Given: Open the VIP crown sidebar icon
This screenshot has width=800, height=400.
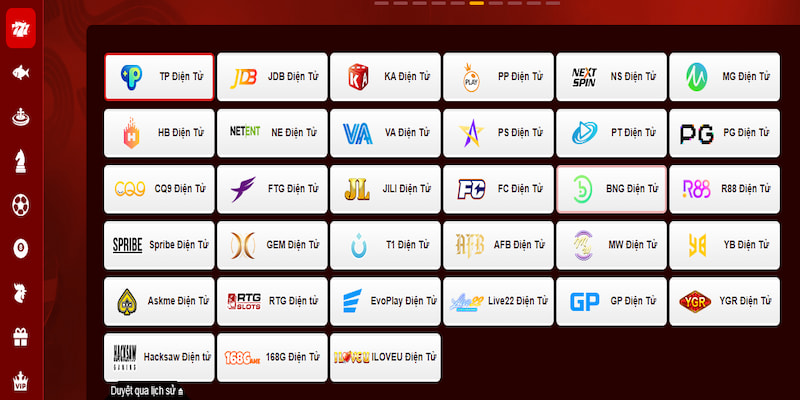Looking at the screenshot, I should [x=21, y=381].
